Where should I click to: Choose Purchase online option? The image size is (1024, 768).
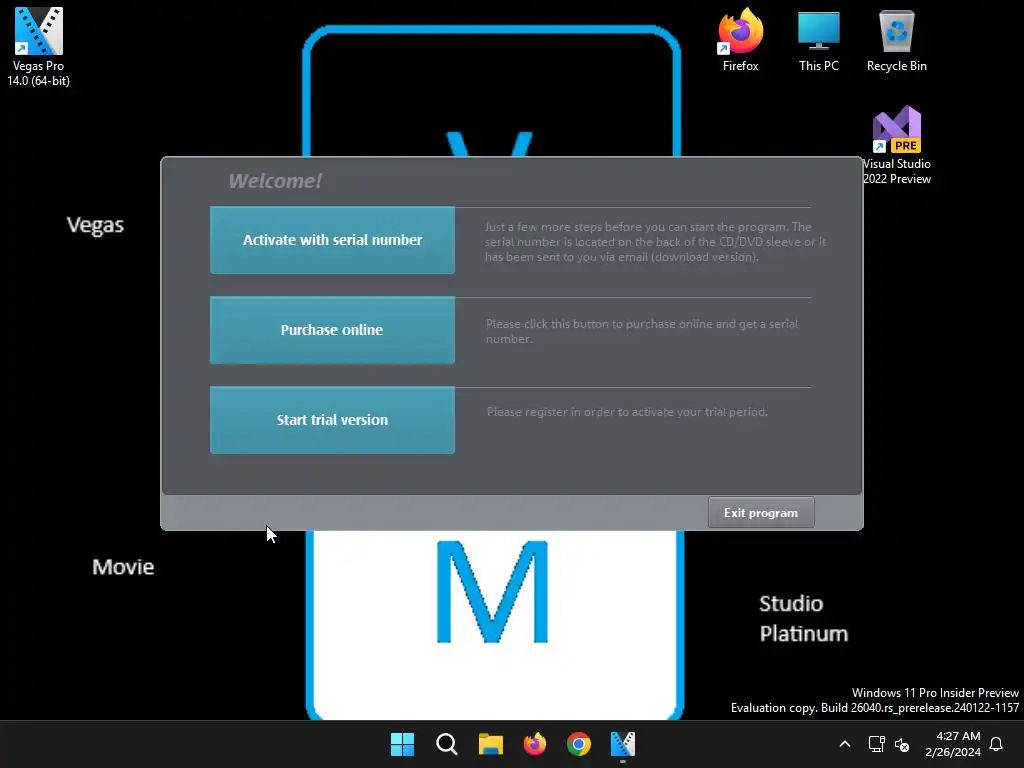(x=332, y=330)
